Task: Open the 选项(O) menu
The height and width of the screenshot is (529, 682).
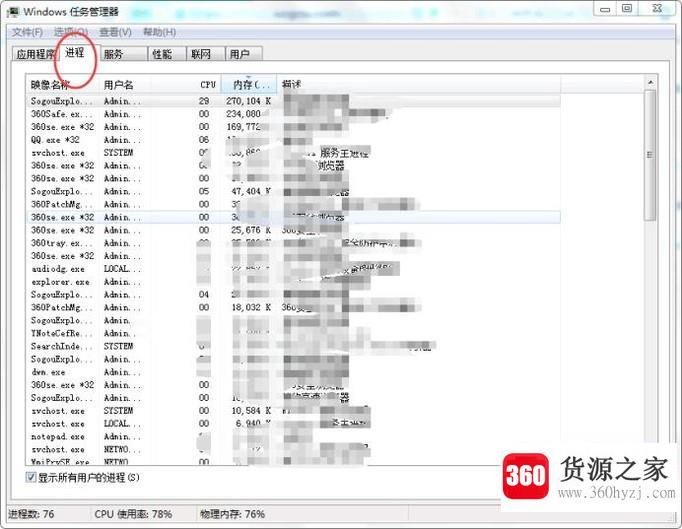Action: click(x=70, y=32)
